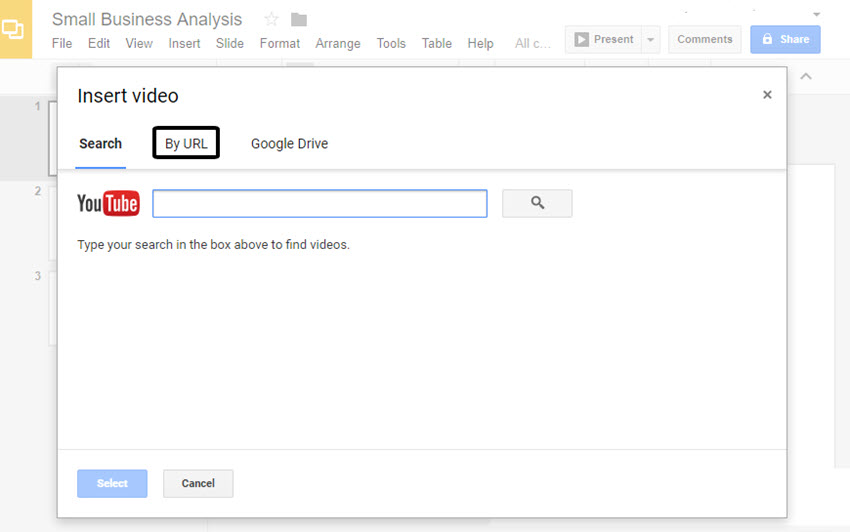Select slide 2 thumbnail in filmstrip

click(x=53, y=223)
